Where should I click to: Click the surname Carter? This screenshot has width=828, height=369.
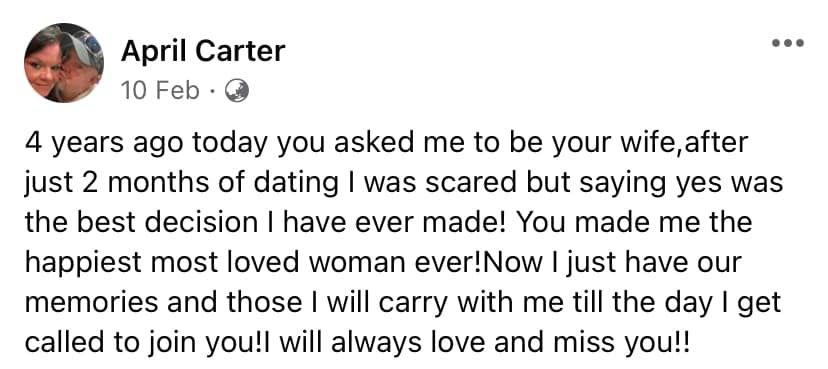(240, 52)
